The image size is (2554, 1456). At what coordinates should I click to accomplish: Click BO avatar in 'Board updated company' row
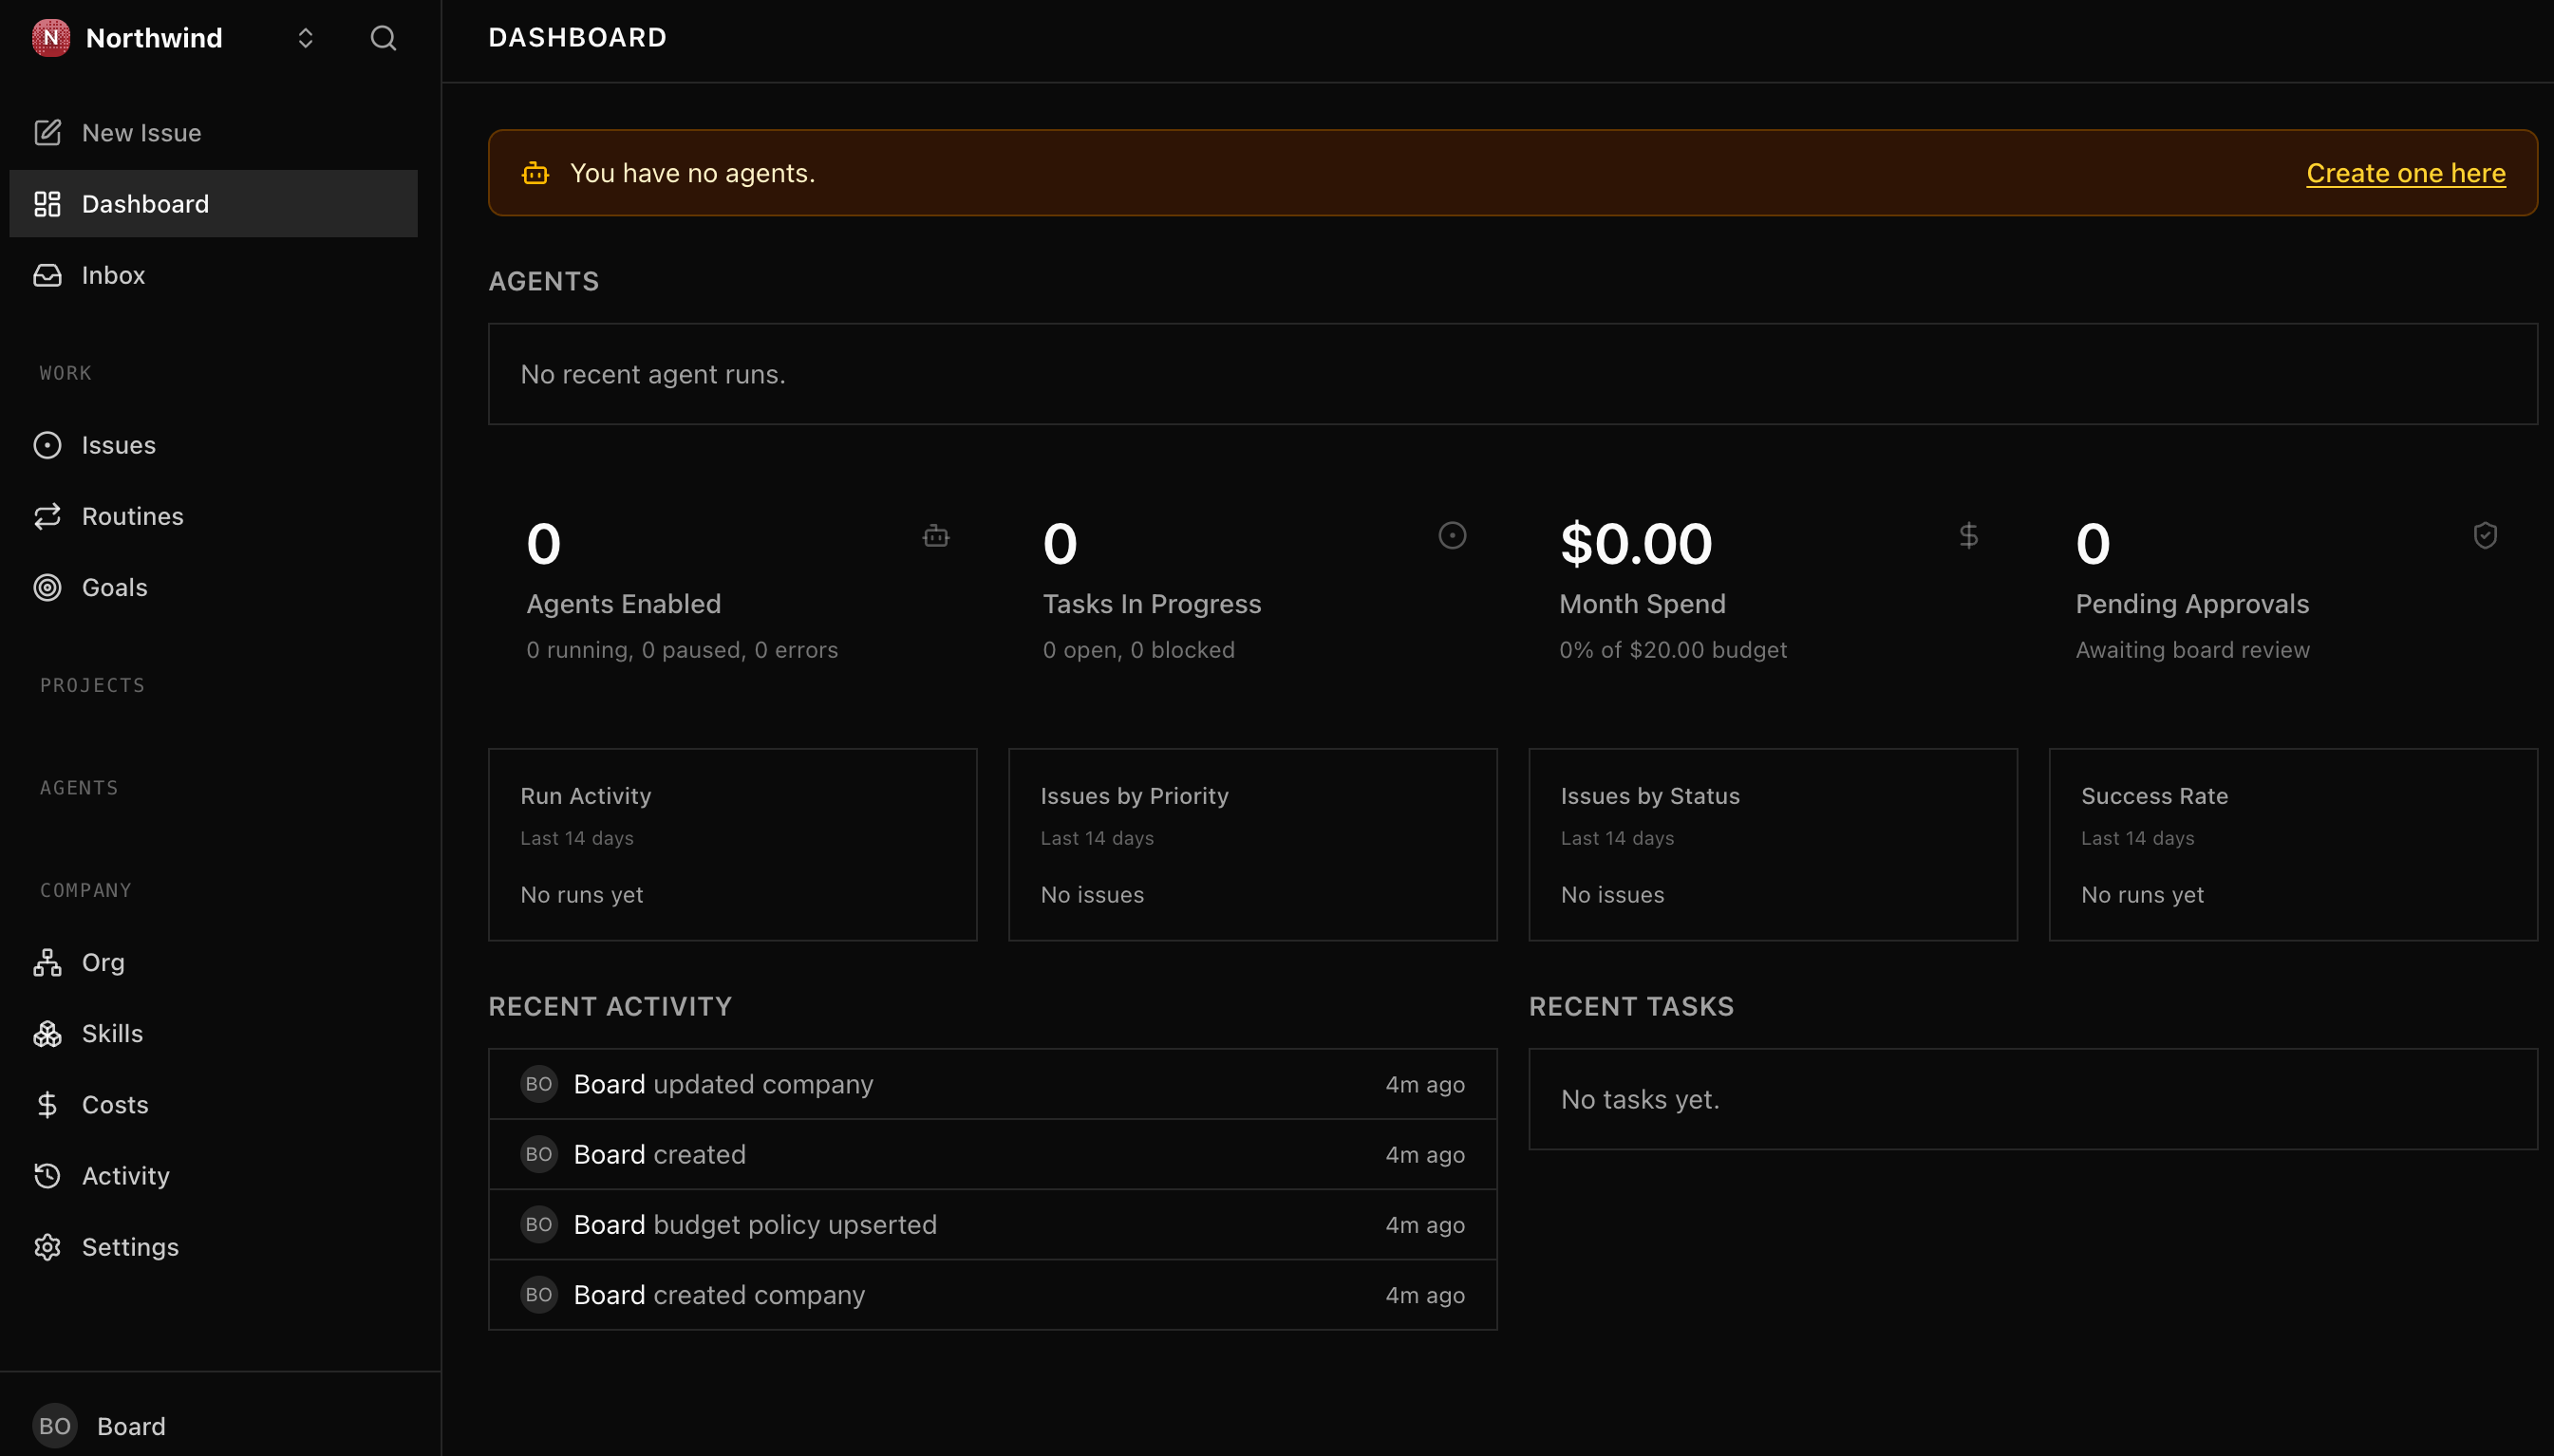pyautogui.click(x=539, y=1084)
